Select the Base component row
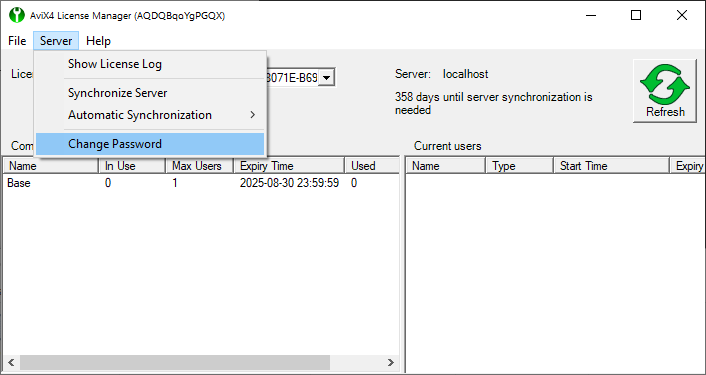Image resolution: width=706 pixels, height=375 pixels. [201, 183]
